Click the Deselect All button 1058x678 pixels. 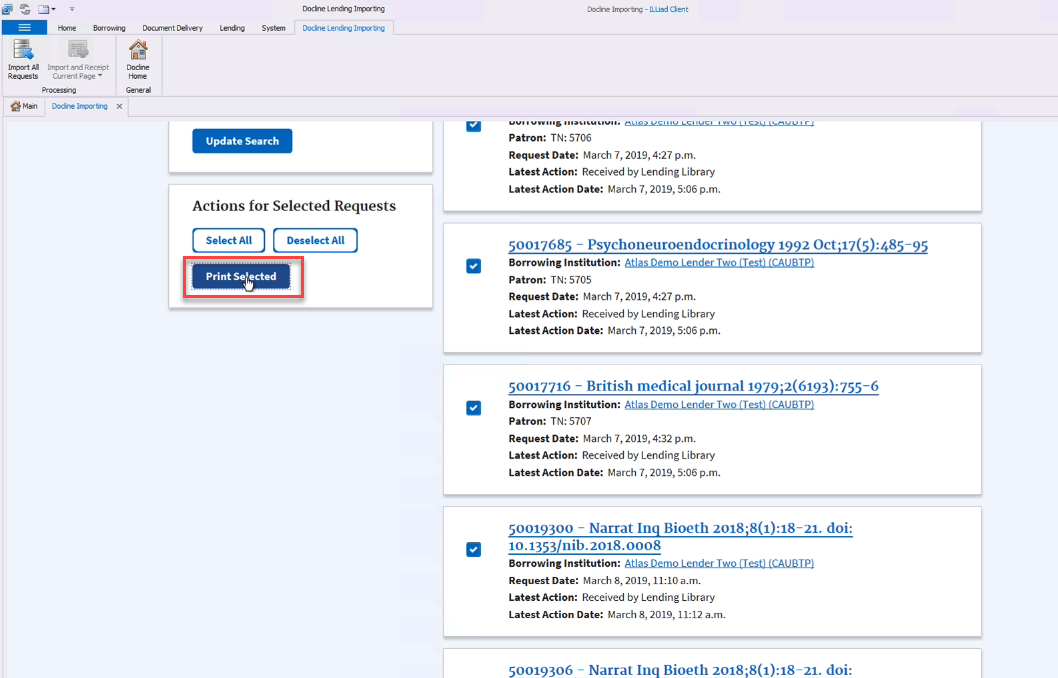pos(315,240)
